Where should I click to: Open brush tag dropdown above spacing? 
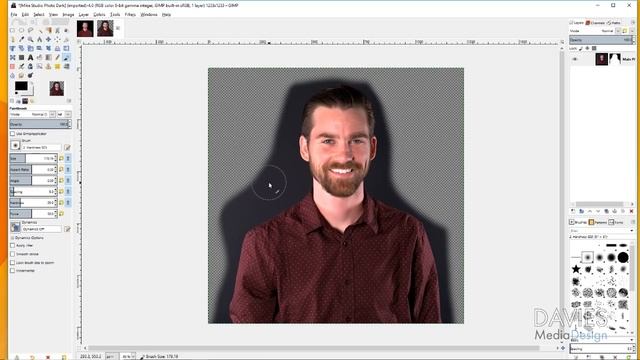(x=631, y=340)
